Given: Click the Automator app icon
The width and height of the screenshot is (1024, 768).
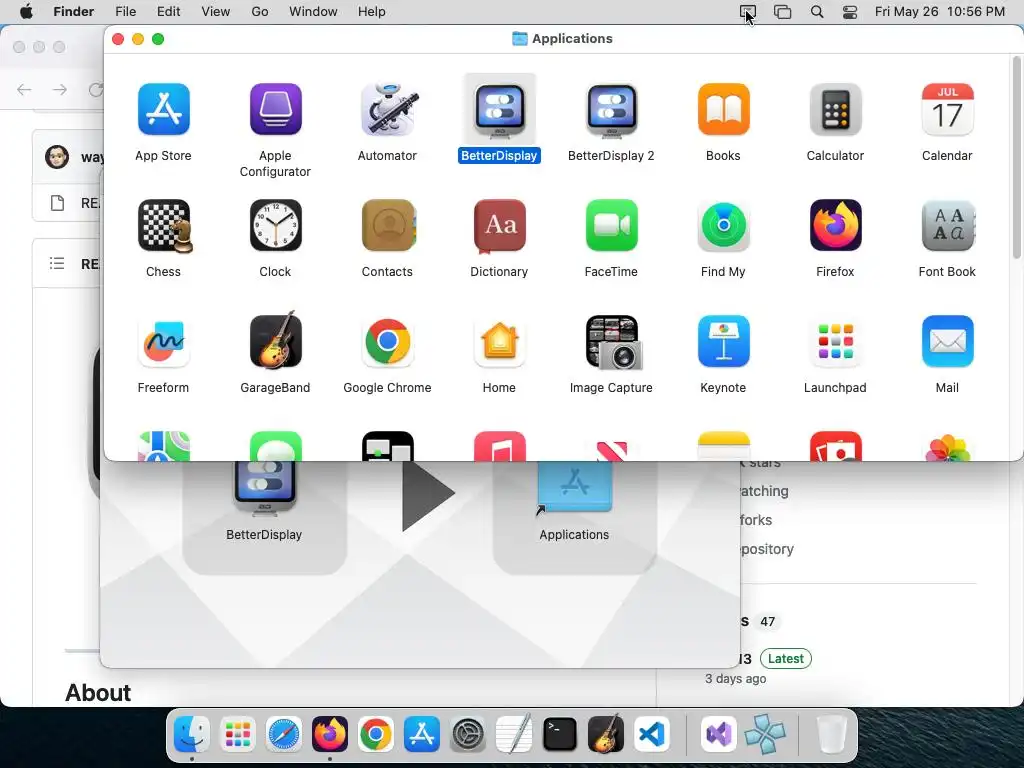Looking at the screenshot, I should tap(387, 109).
